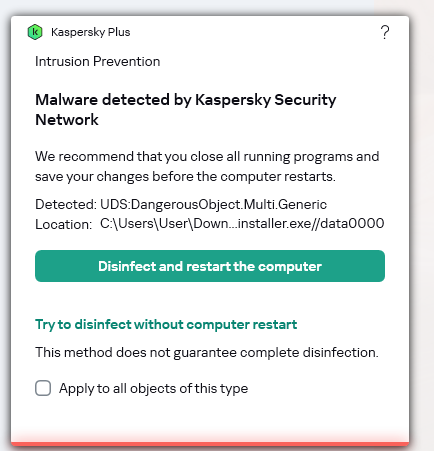Screen dimensions: 434x451
Task: Open help via the question mark icon
Action: point(385,32)
